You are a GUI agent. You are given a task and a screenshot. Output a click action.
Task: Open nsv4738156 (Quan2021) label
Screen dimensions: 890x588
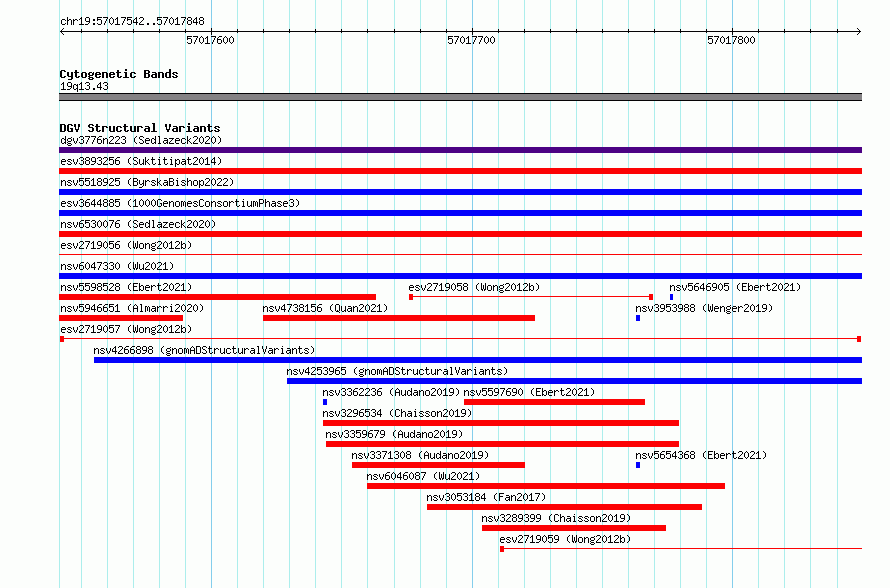pos(325,308)
